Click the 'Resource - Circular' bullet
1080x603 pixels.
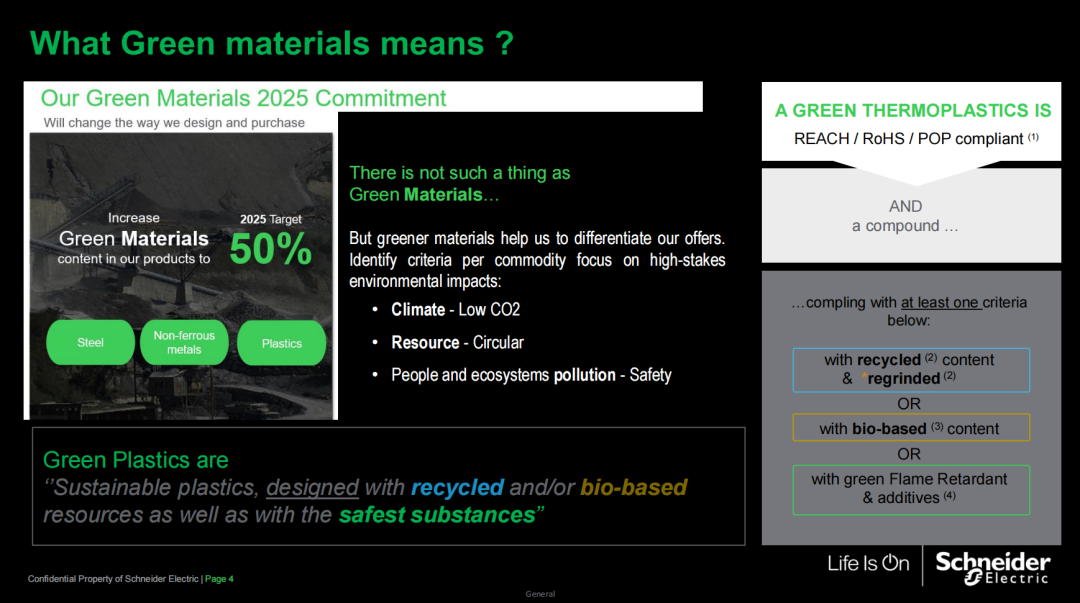point(457,342)
